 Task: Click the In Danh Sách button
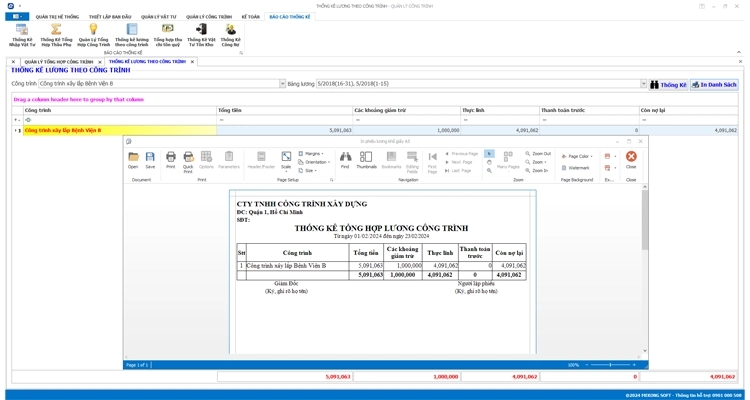tap(714, 85)
